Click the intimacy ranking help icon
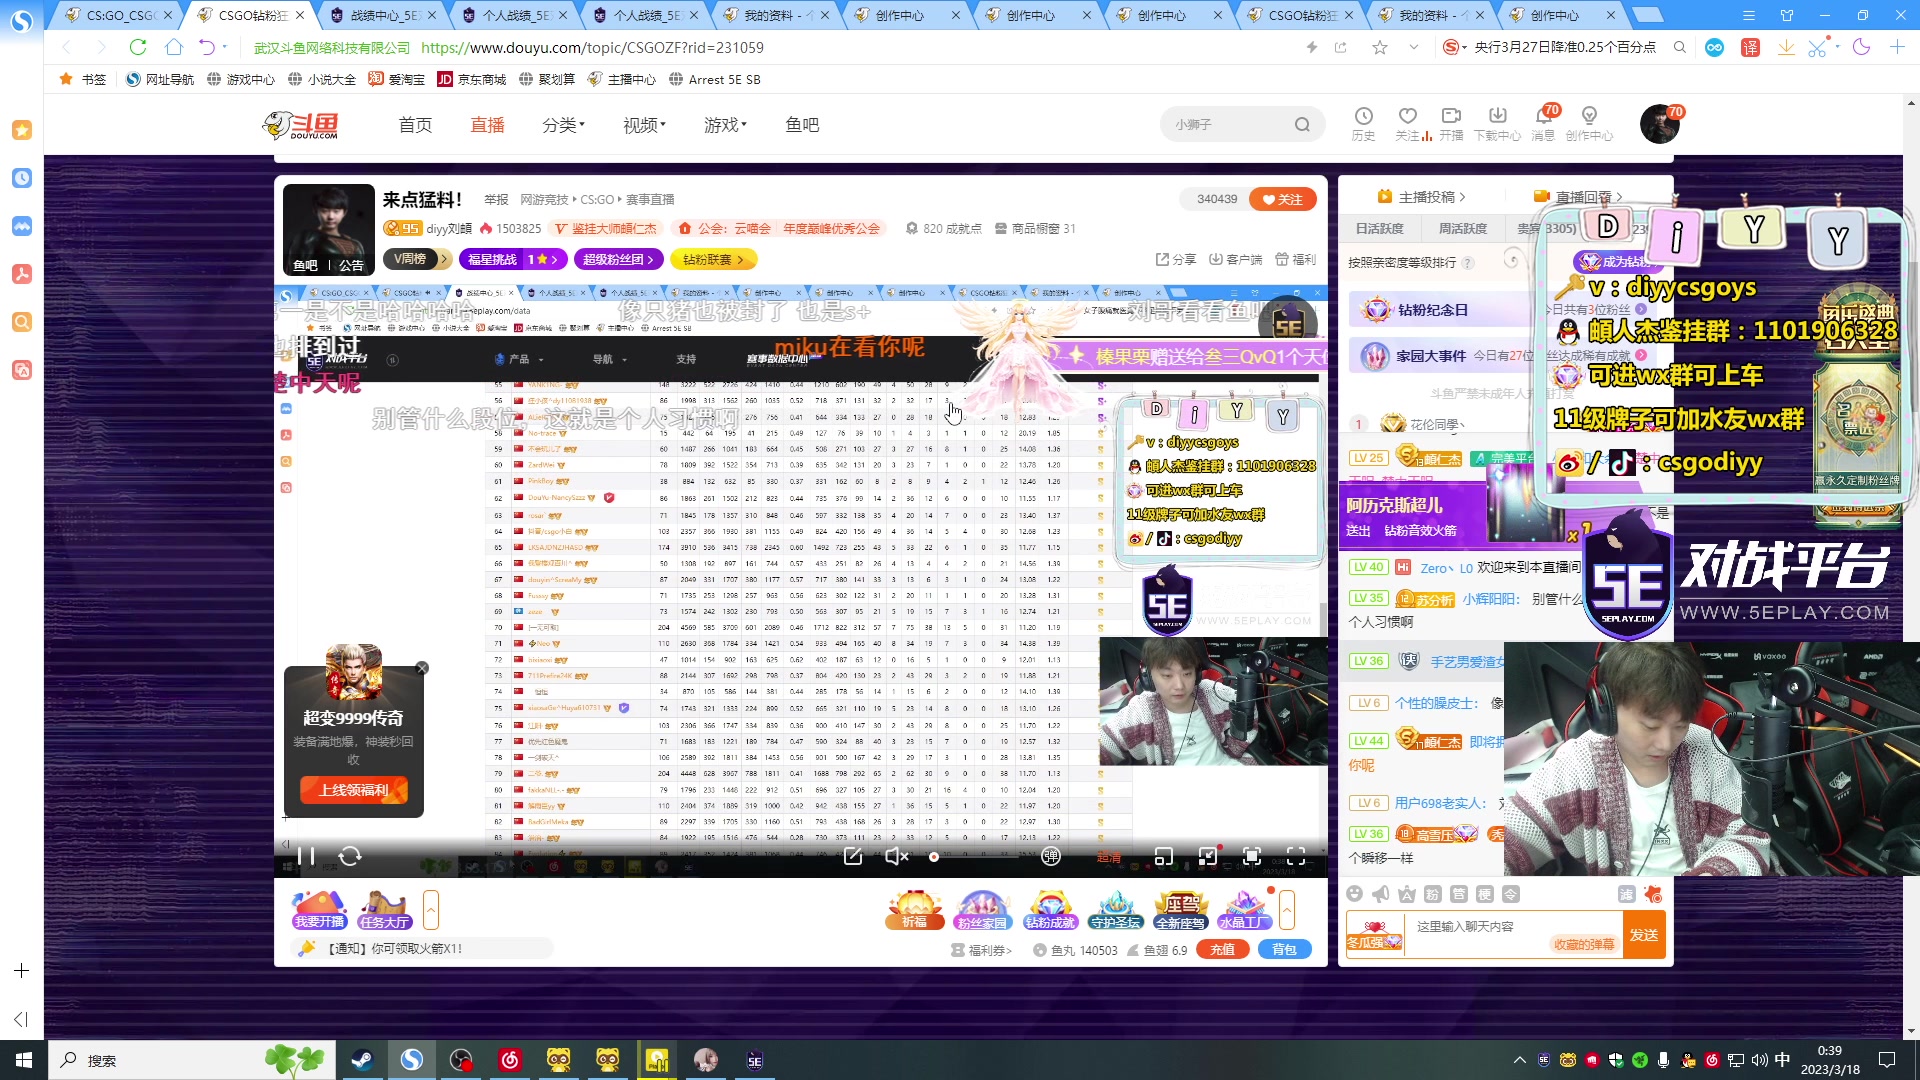This screenshot has width=1920, height=1080. point(1468,263)
